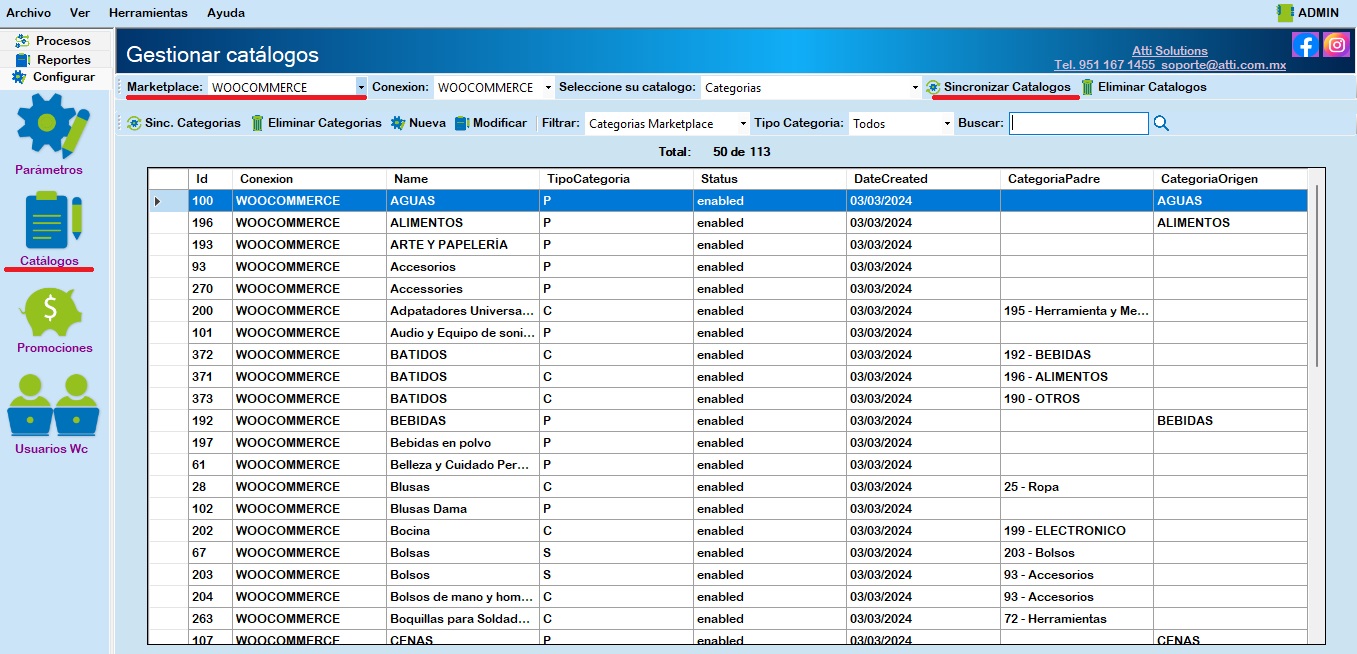Select the Reportes item in sidebar

pos(64,60)
